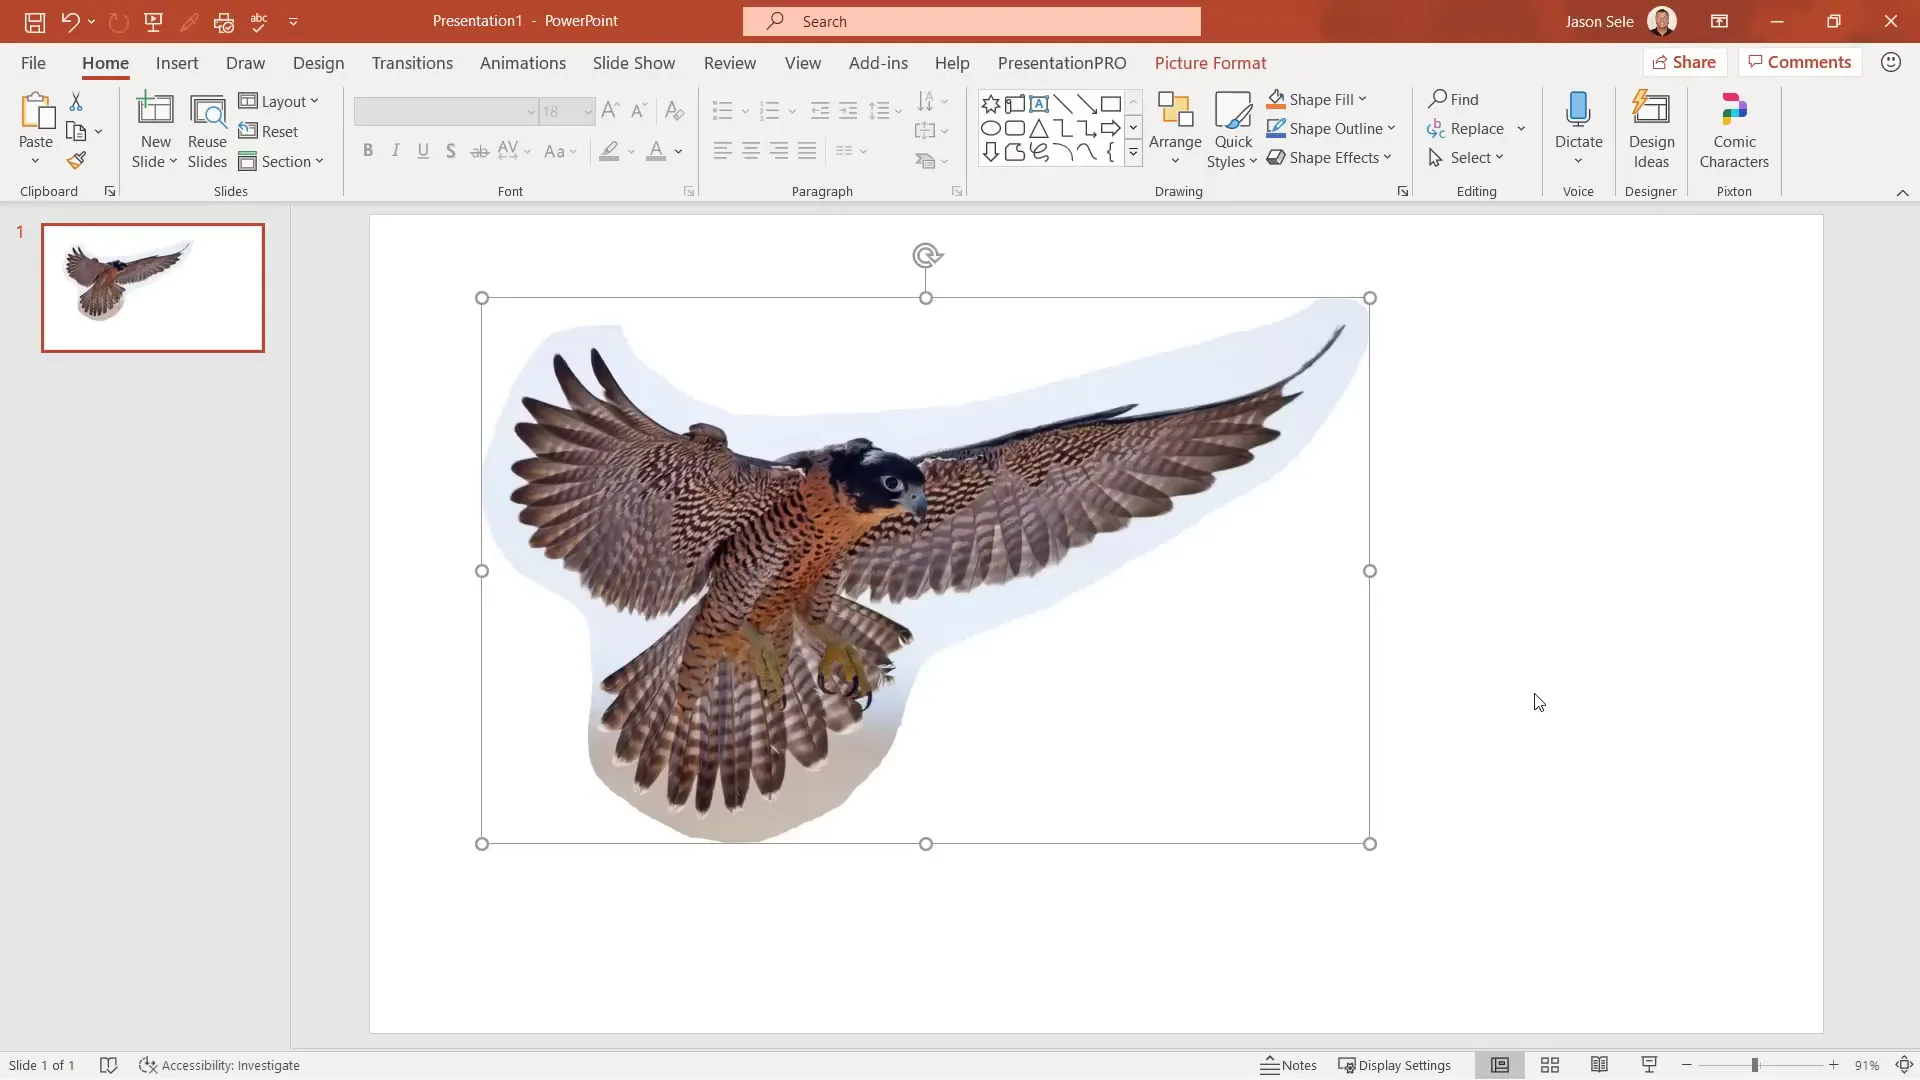Click the Share button
The image size is (1920, 1080).
coord(1685,61)
